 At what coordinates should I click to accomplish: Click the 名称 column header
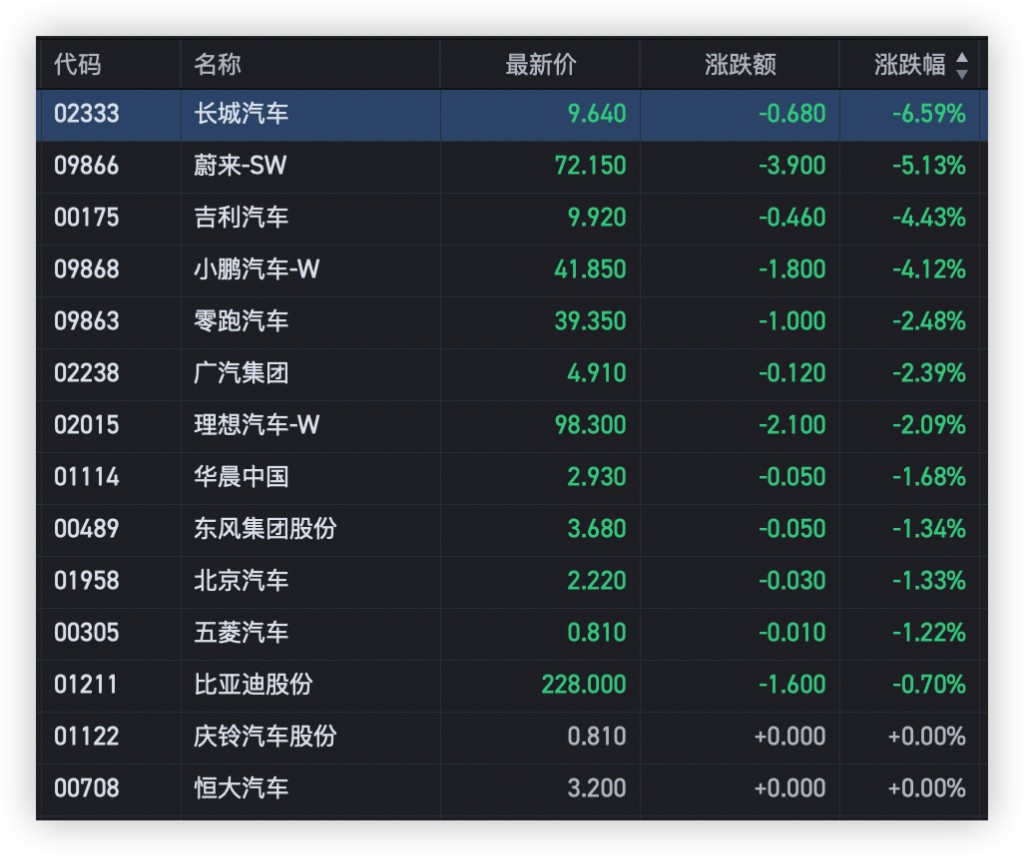click(x=217, y=66)
